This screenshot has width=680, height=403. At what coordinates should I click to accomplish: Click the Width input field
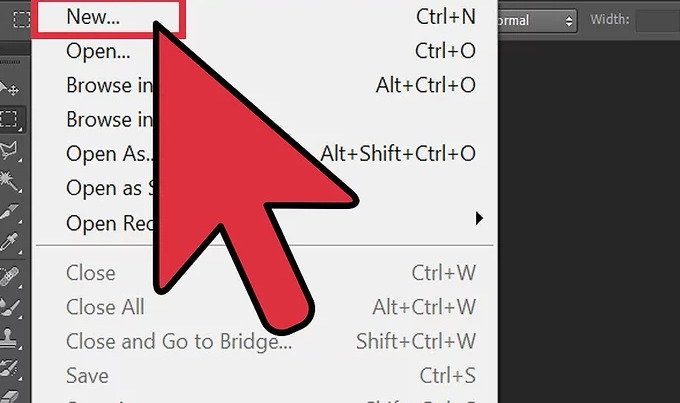[657, 21]
